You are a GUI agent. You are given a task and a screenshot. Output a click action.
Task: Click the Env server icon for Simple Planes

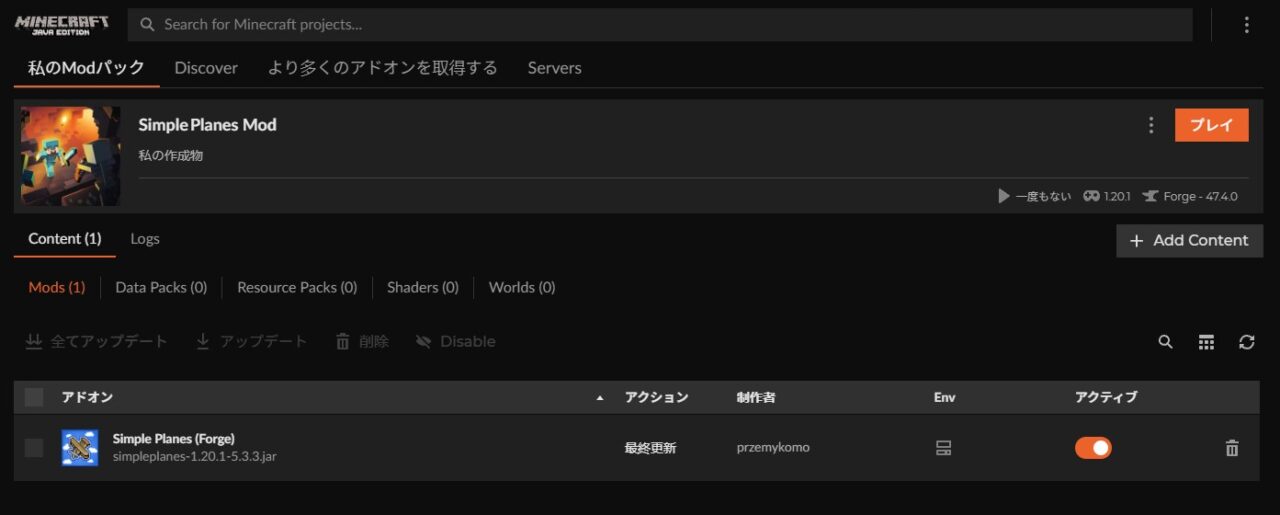click(x=943, y=448)
